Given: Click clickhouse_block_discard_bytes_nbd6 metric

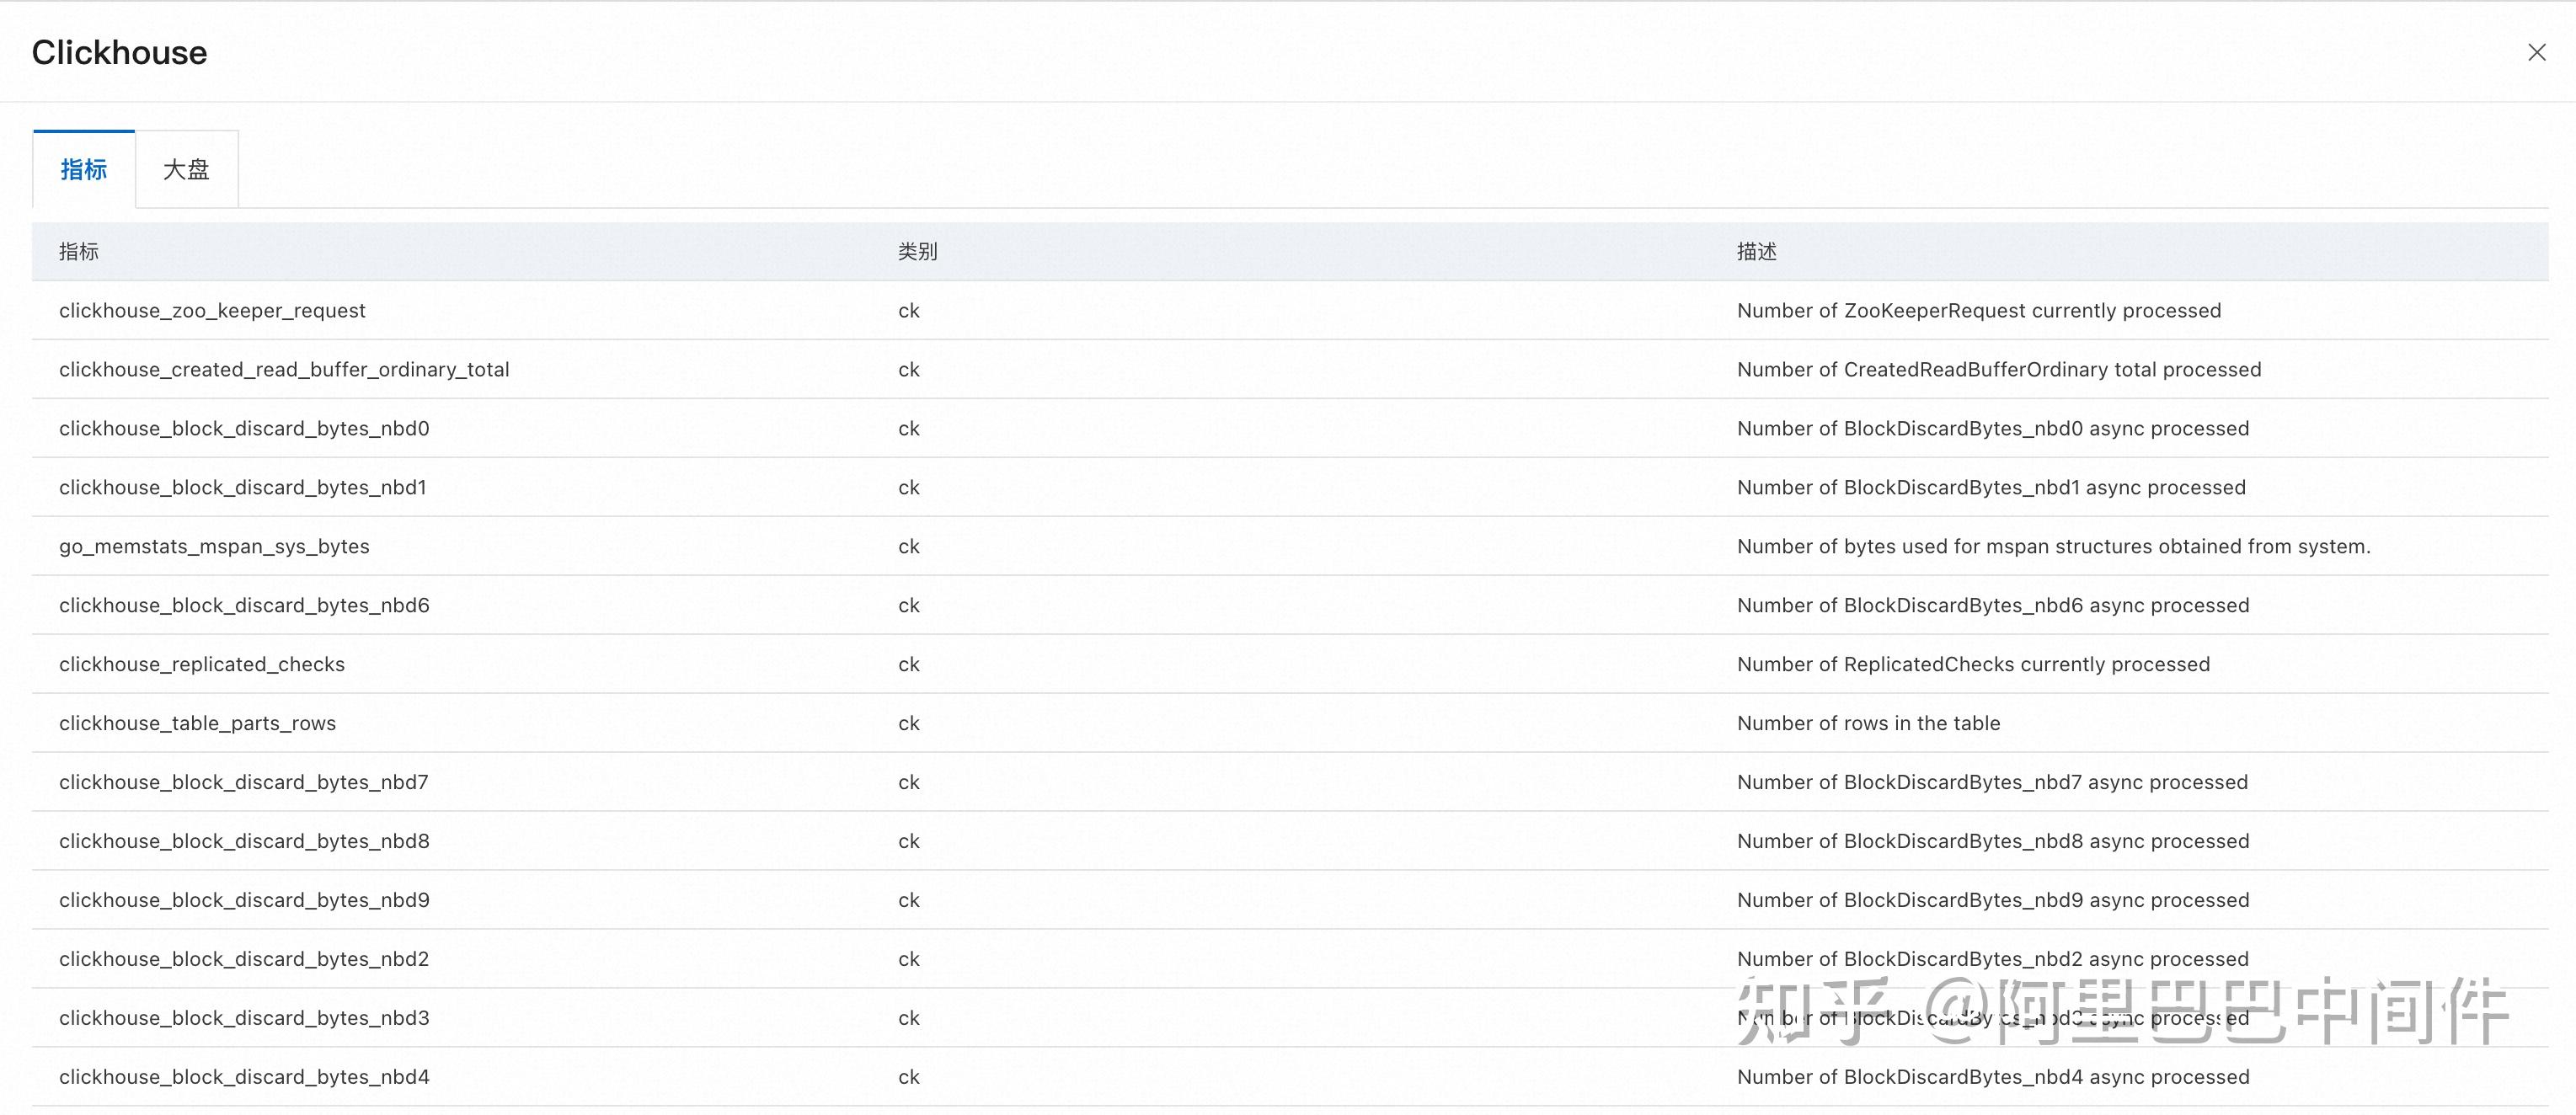Looking at the screenshot, I should [x=244, y=606].
